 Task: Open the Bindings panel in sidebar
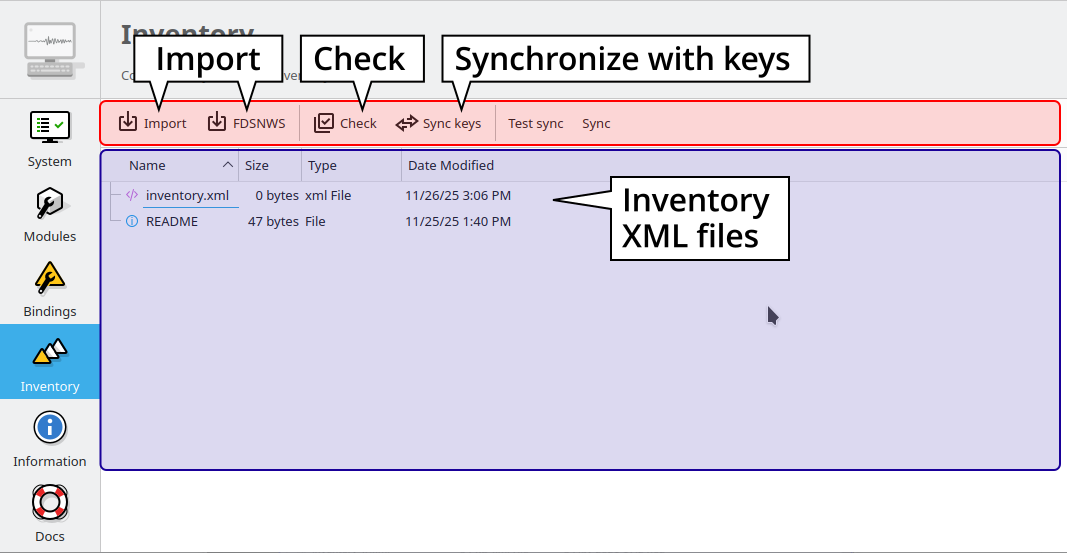point(50,278)
